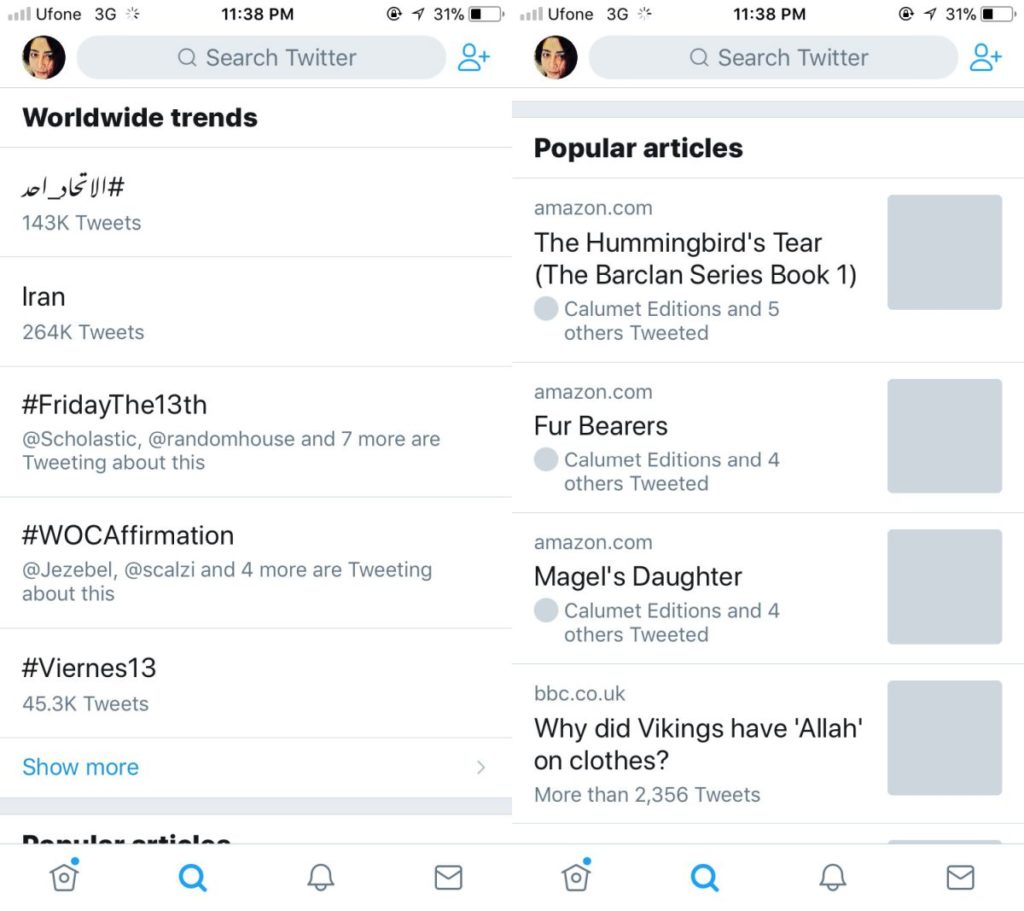
Task: Switch to the Messages tab on the right screen
Action: coord(960,876)
